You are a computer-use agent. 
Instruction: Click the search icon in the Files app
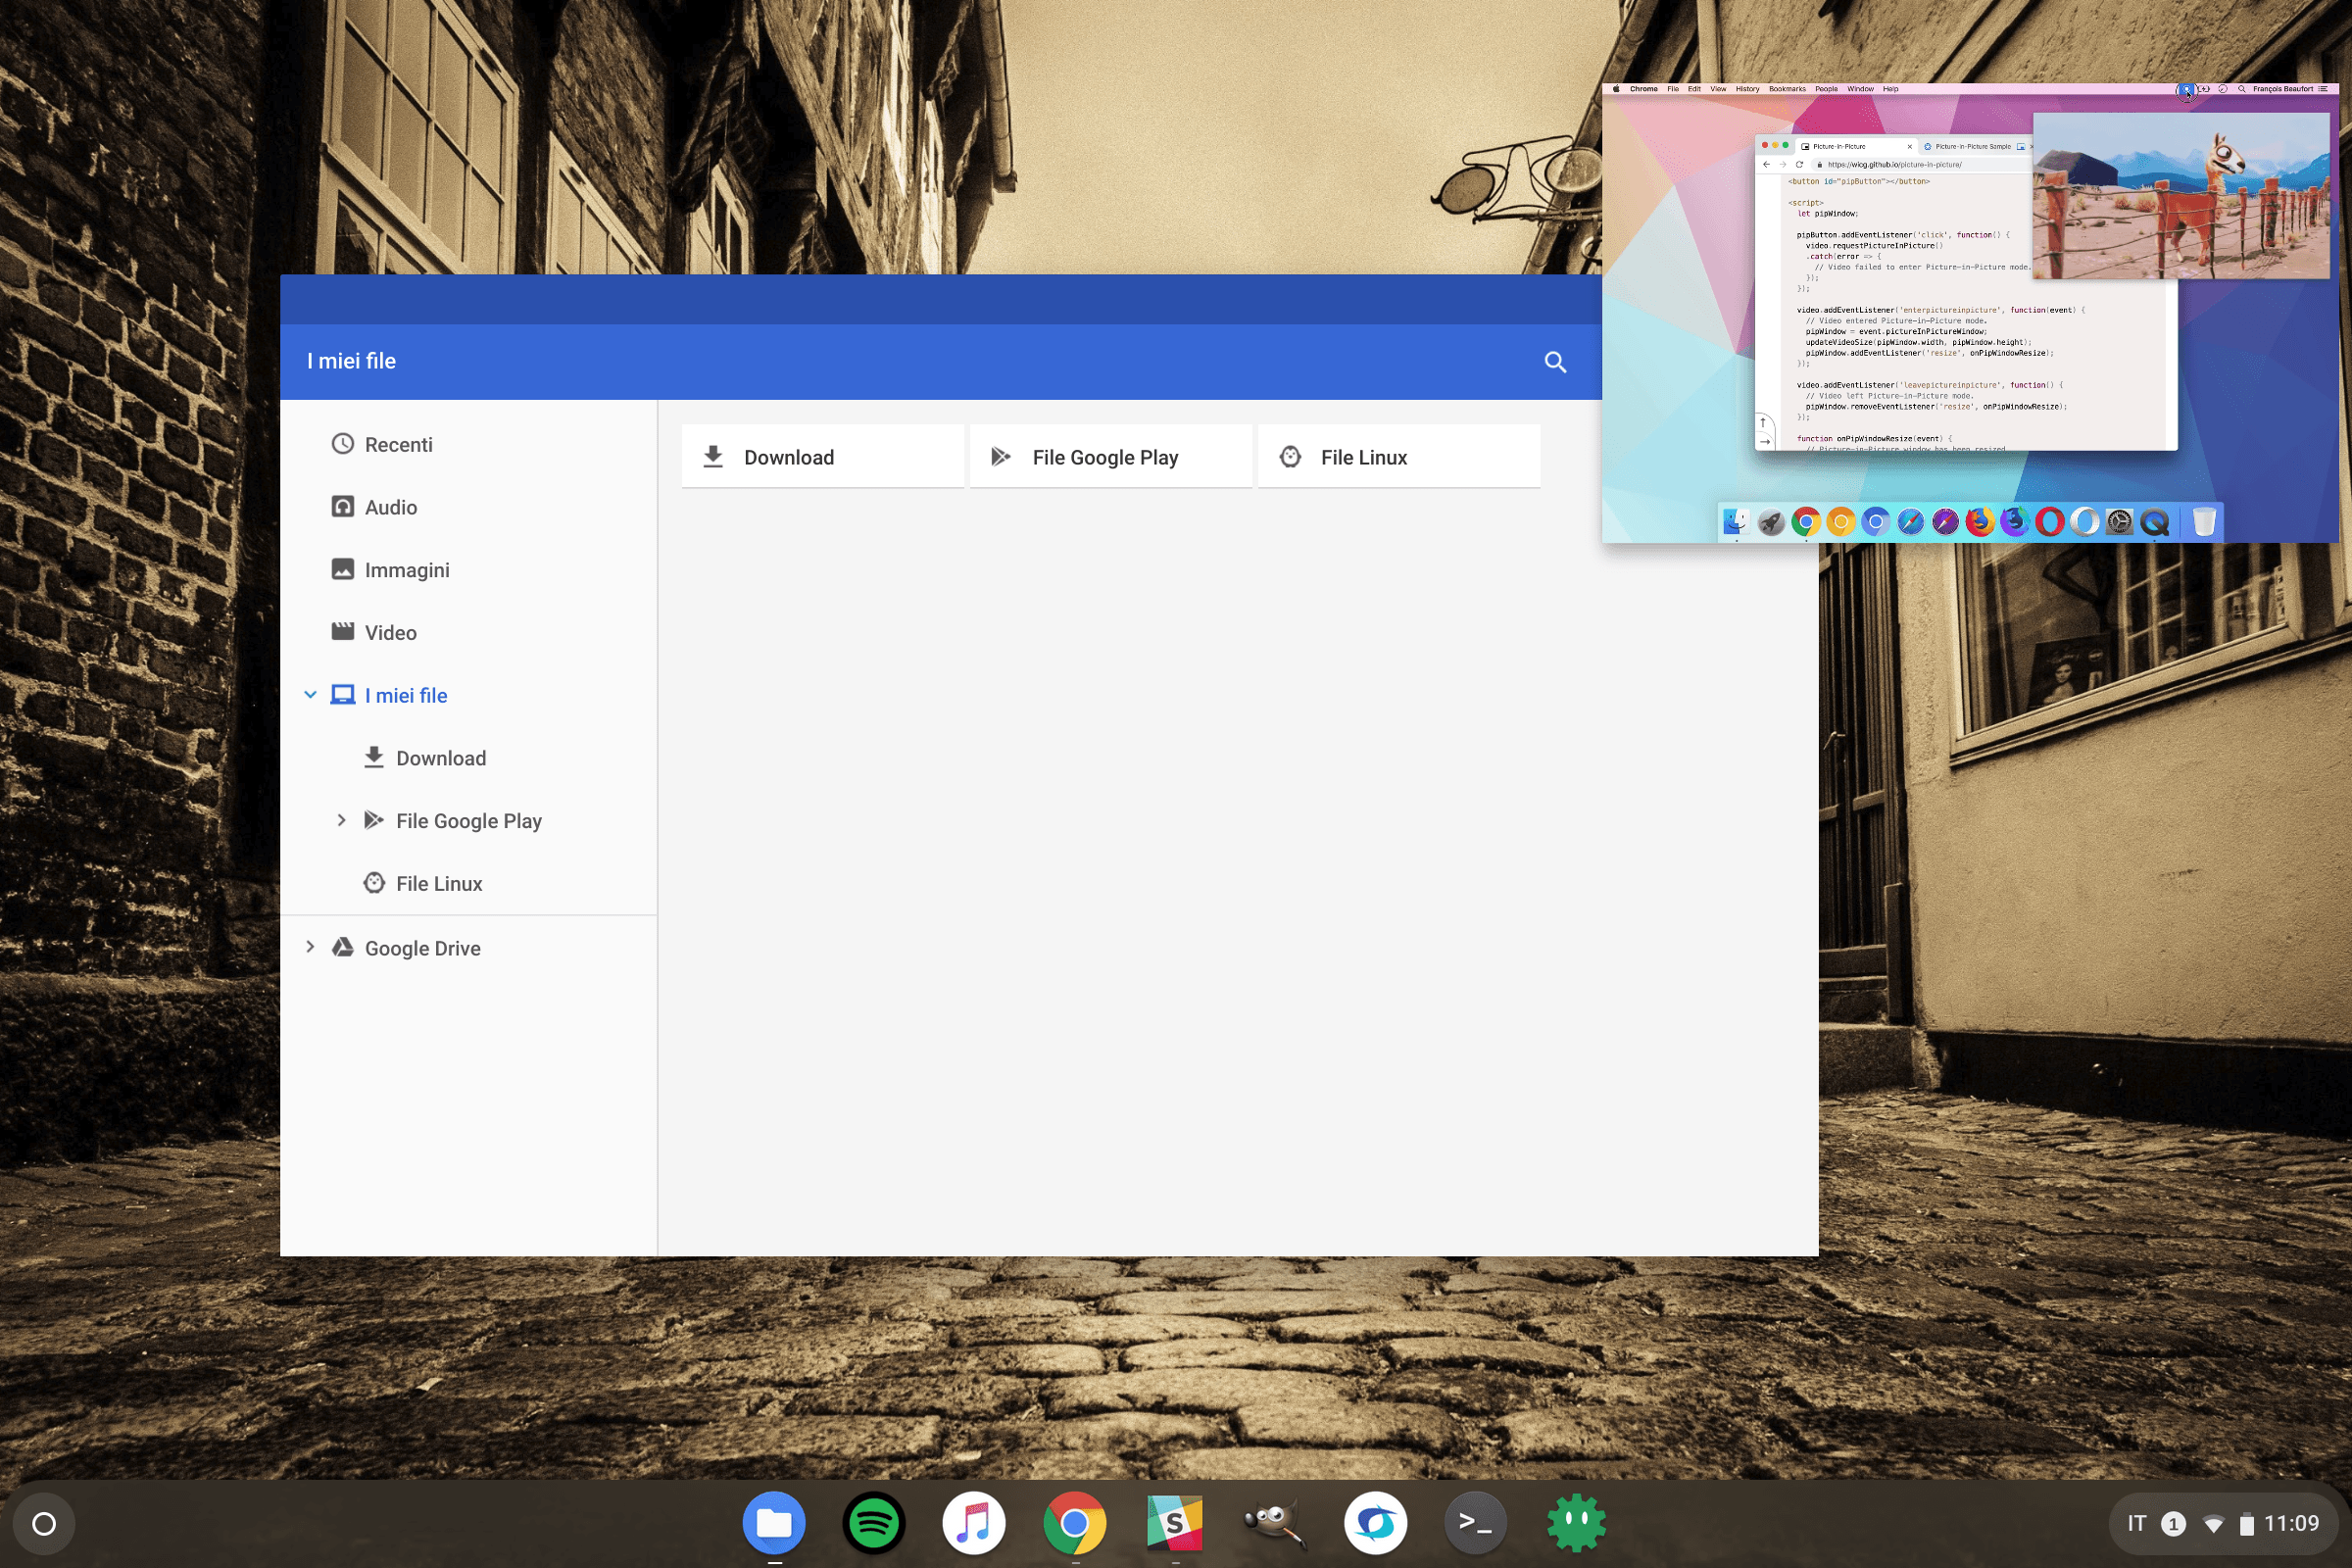(1556, 361)
